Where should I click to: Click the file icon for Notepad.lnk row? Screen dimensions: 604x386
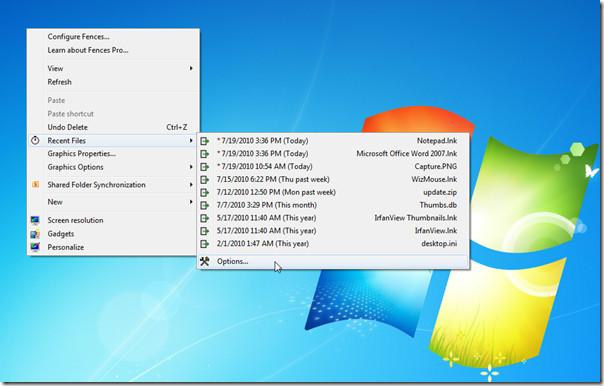205,141
